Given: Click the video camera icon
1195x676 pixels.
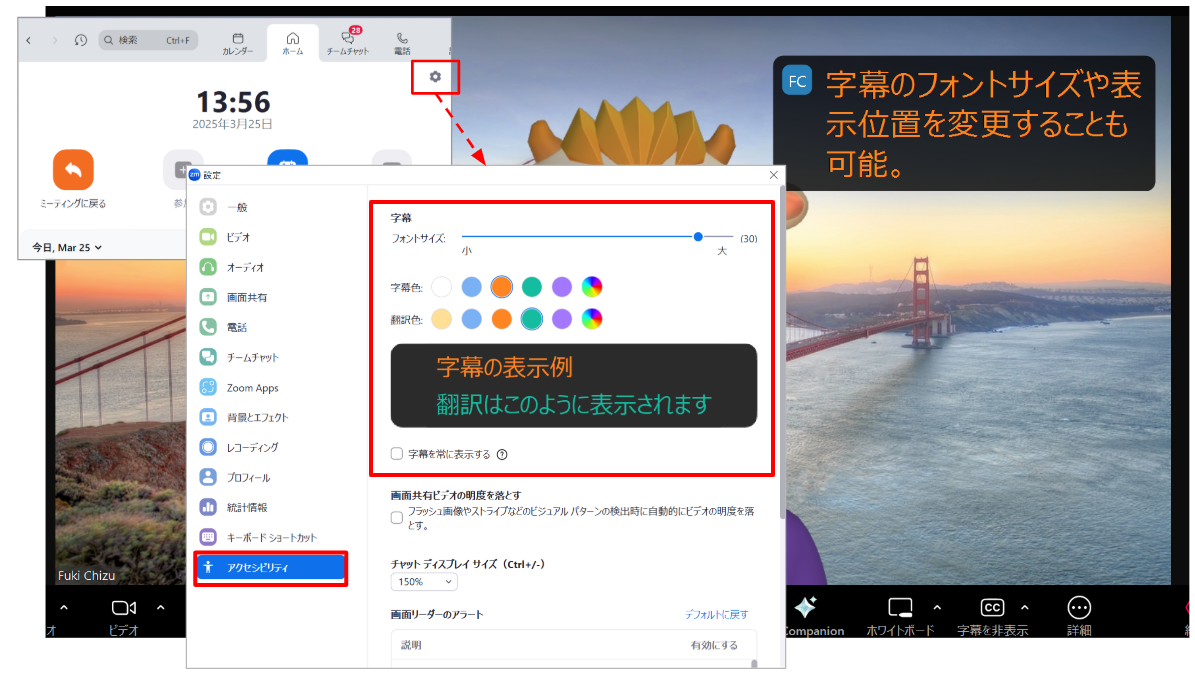Looking at the screenshot, I should coord(123,607).
